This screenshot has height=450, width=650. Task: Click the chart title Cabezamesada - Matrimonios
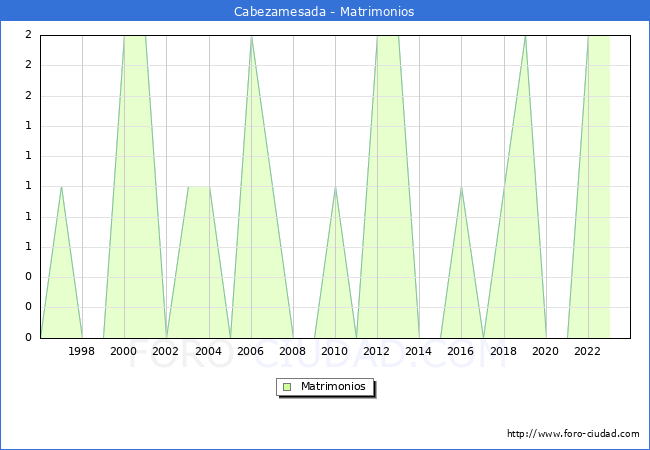click(x=325, y=11)
